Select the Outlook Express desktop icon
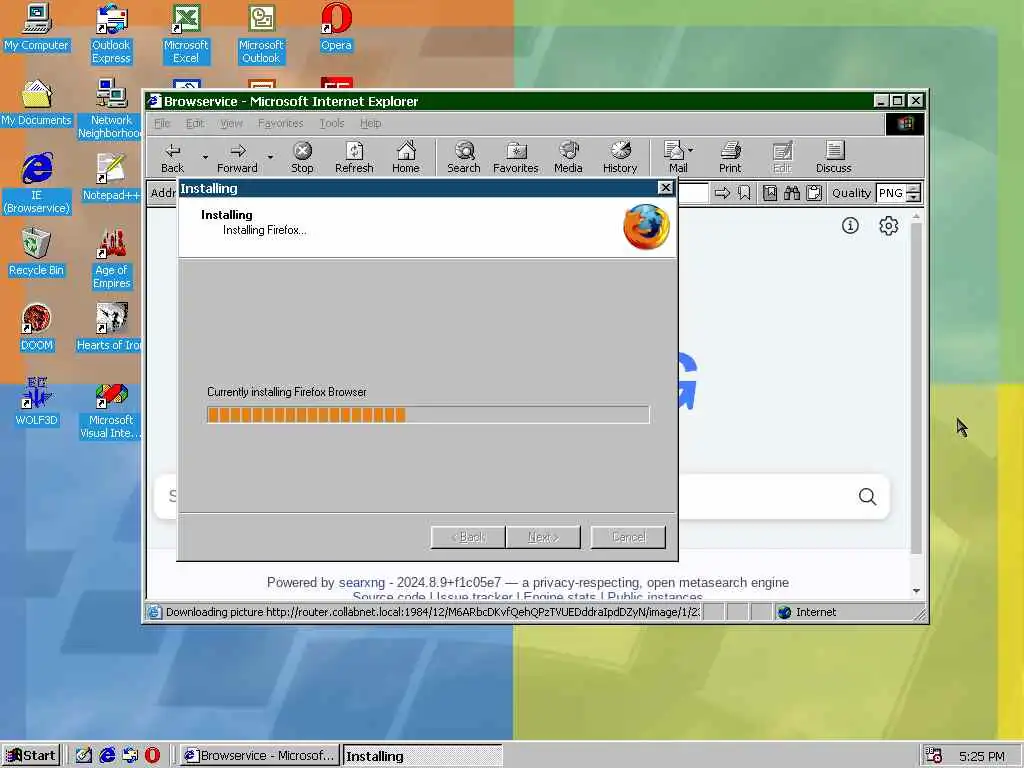The image size is (1024, 768). [111, 34]
